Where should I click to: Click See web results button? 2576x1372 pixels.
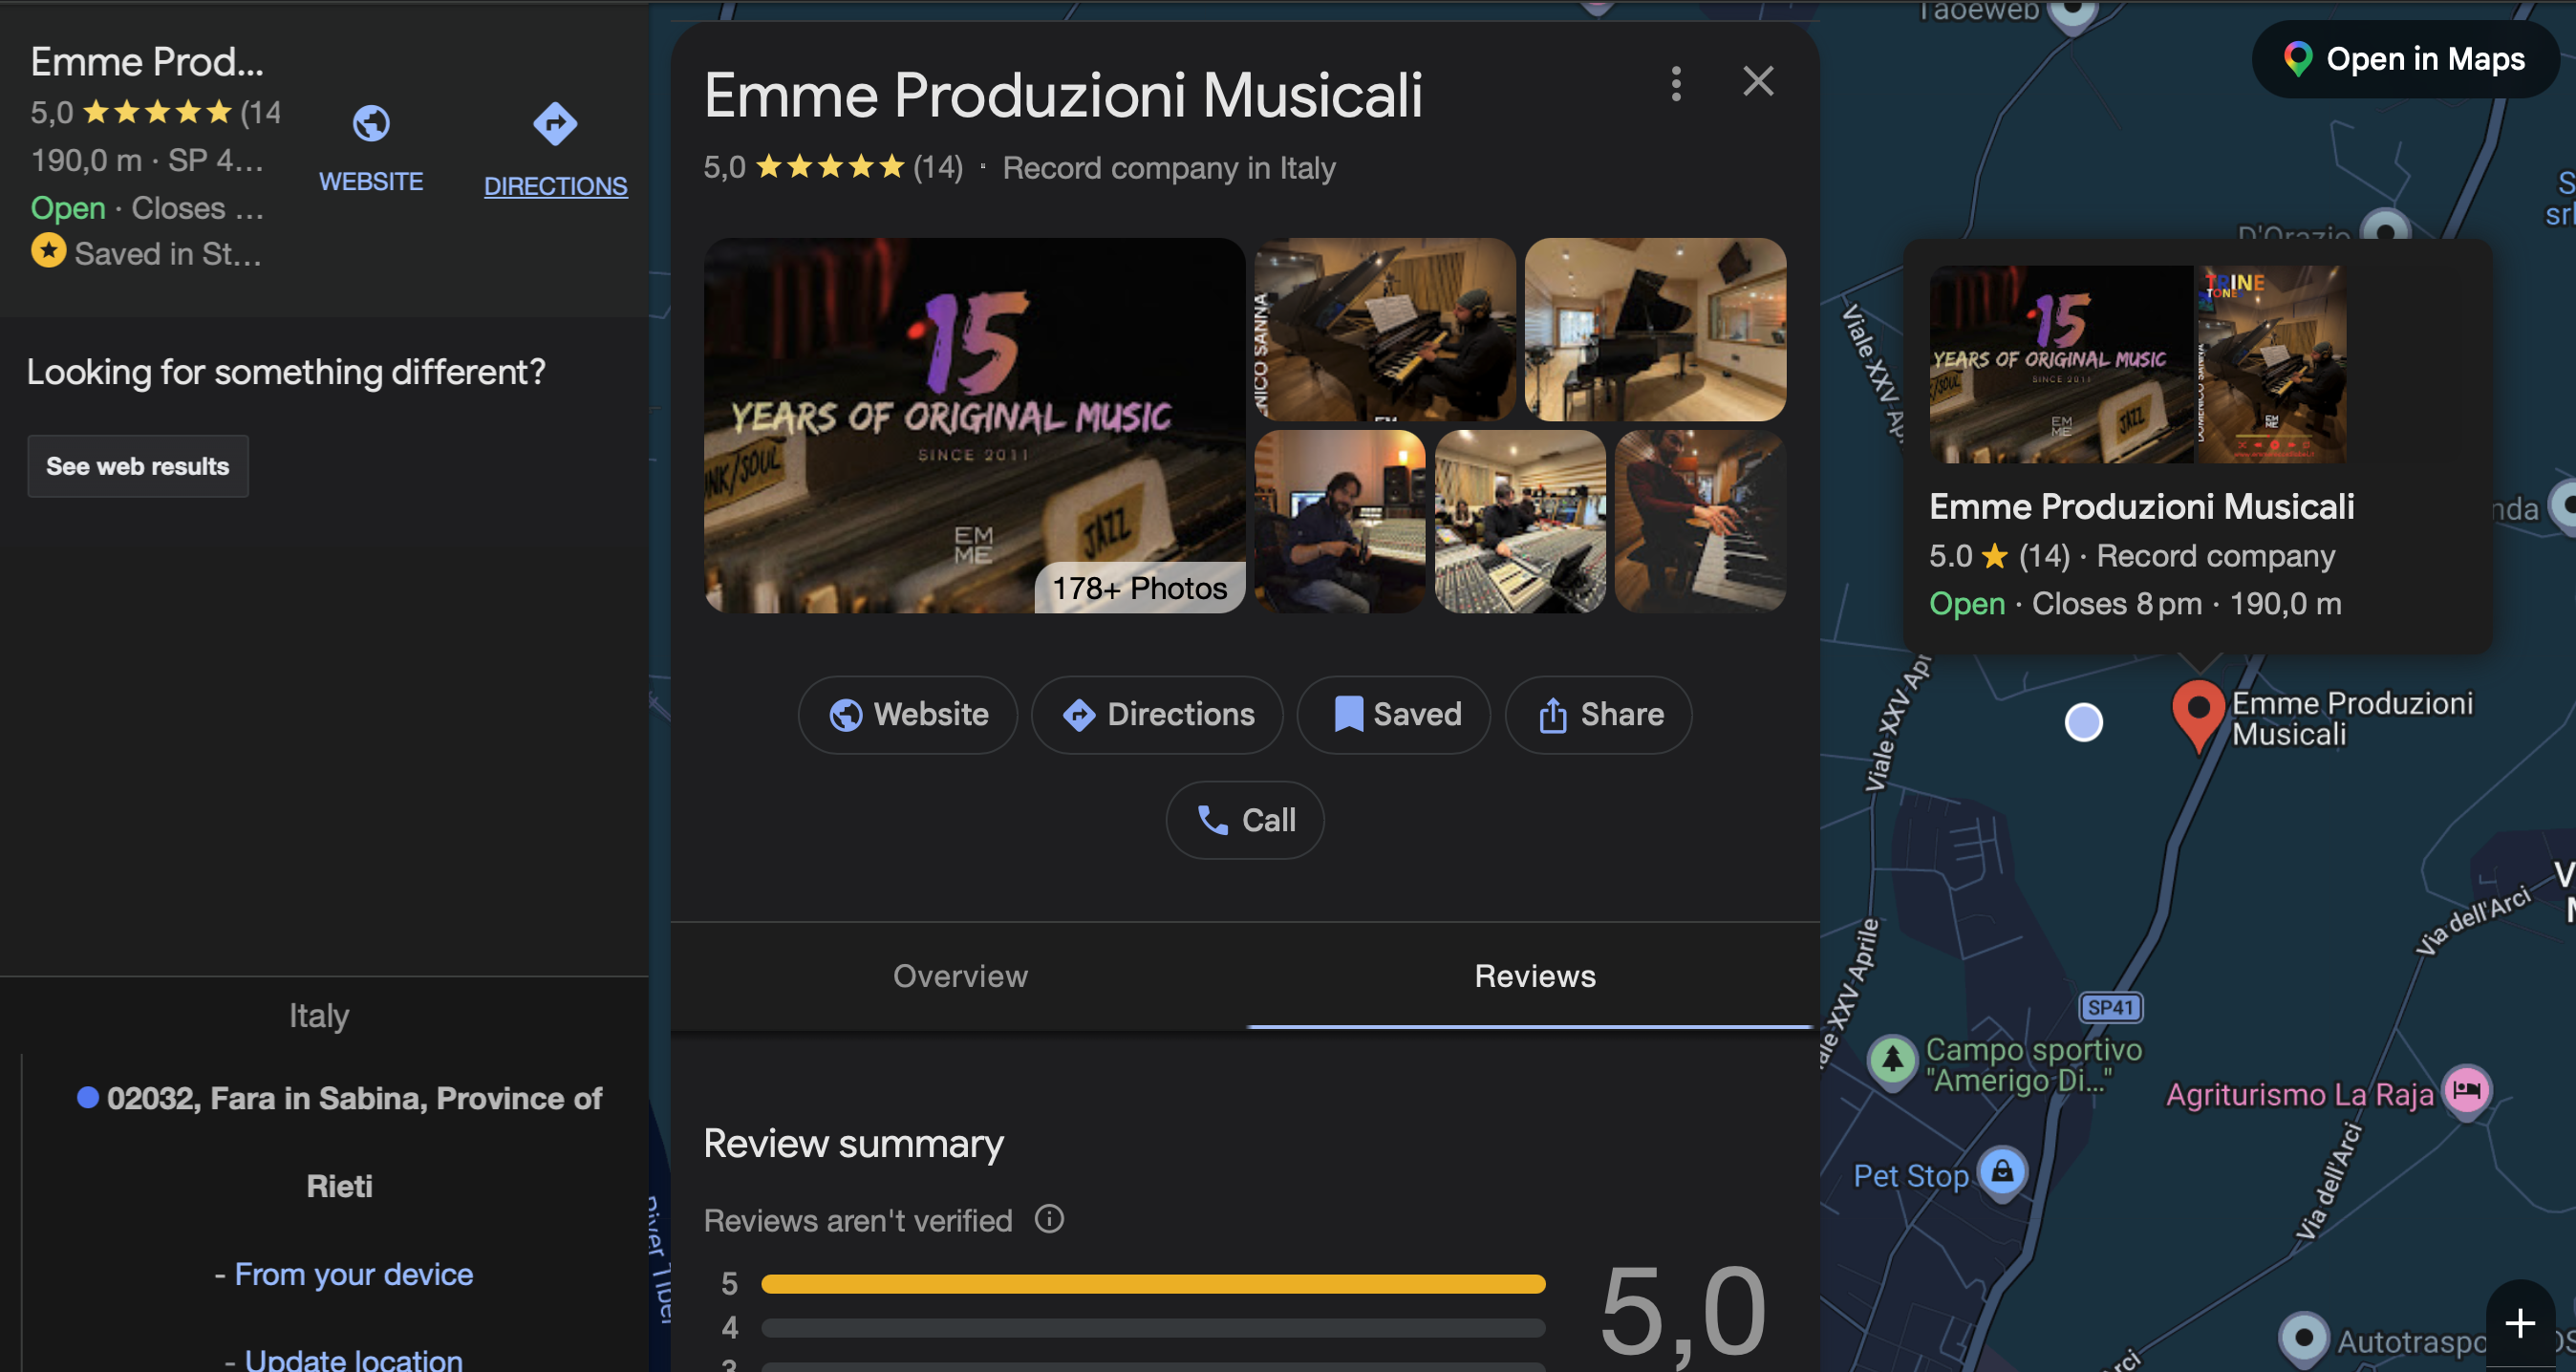tap(138, 466)
